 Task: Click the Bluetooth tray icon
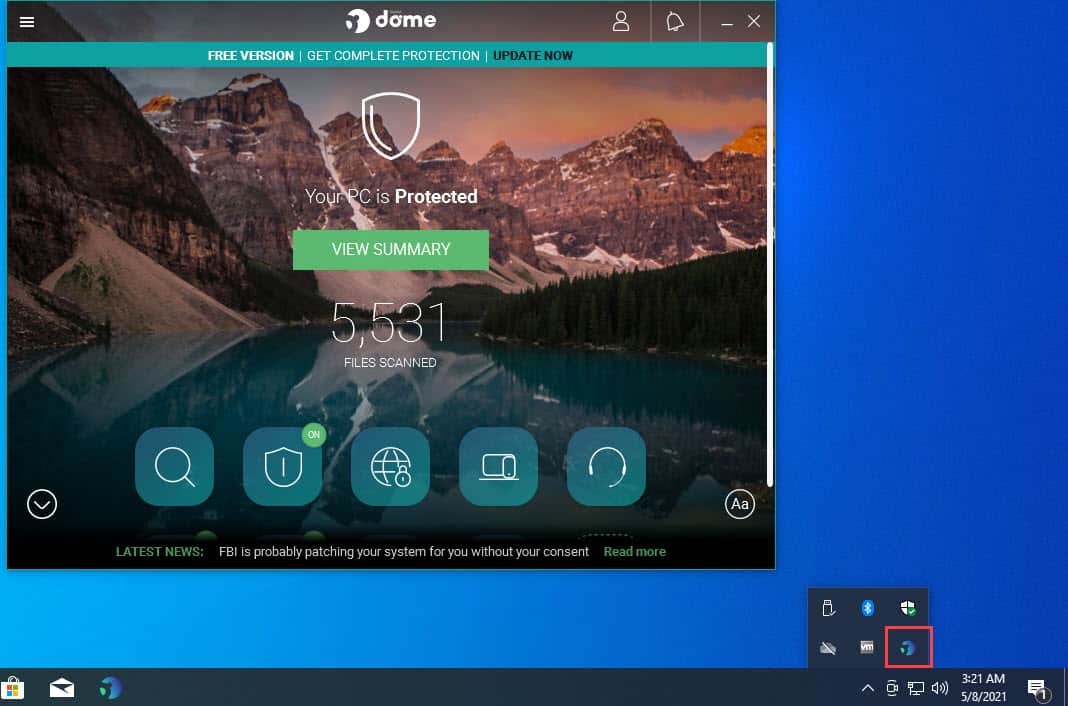[x=868, y=607]
